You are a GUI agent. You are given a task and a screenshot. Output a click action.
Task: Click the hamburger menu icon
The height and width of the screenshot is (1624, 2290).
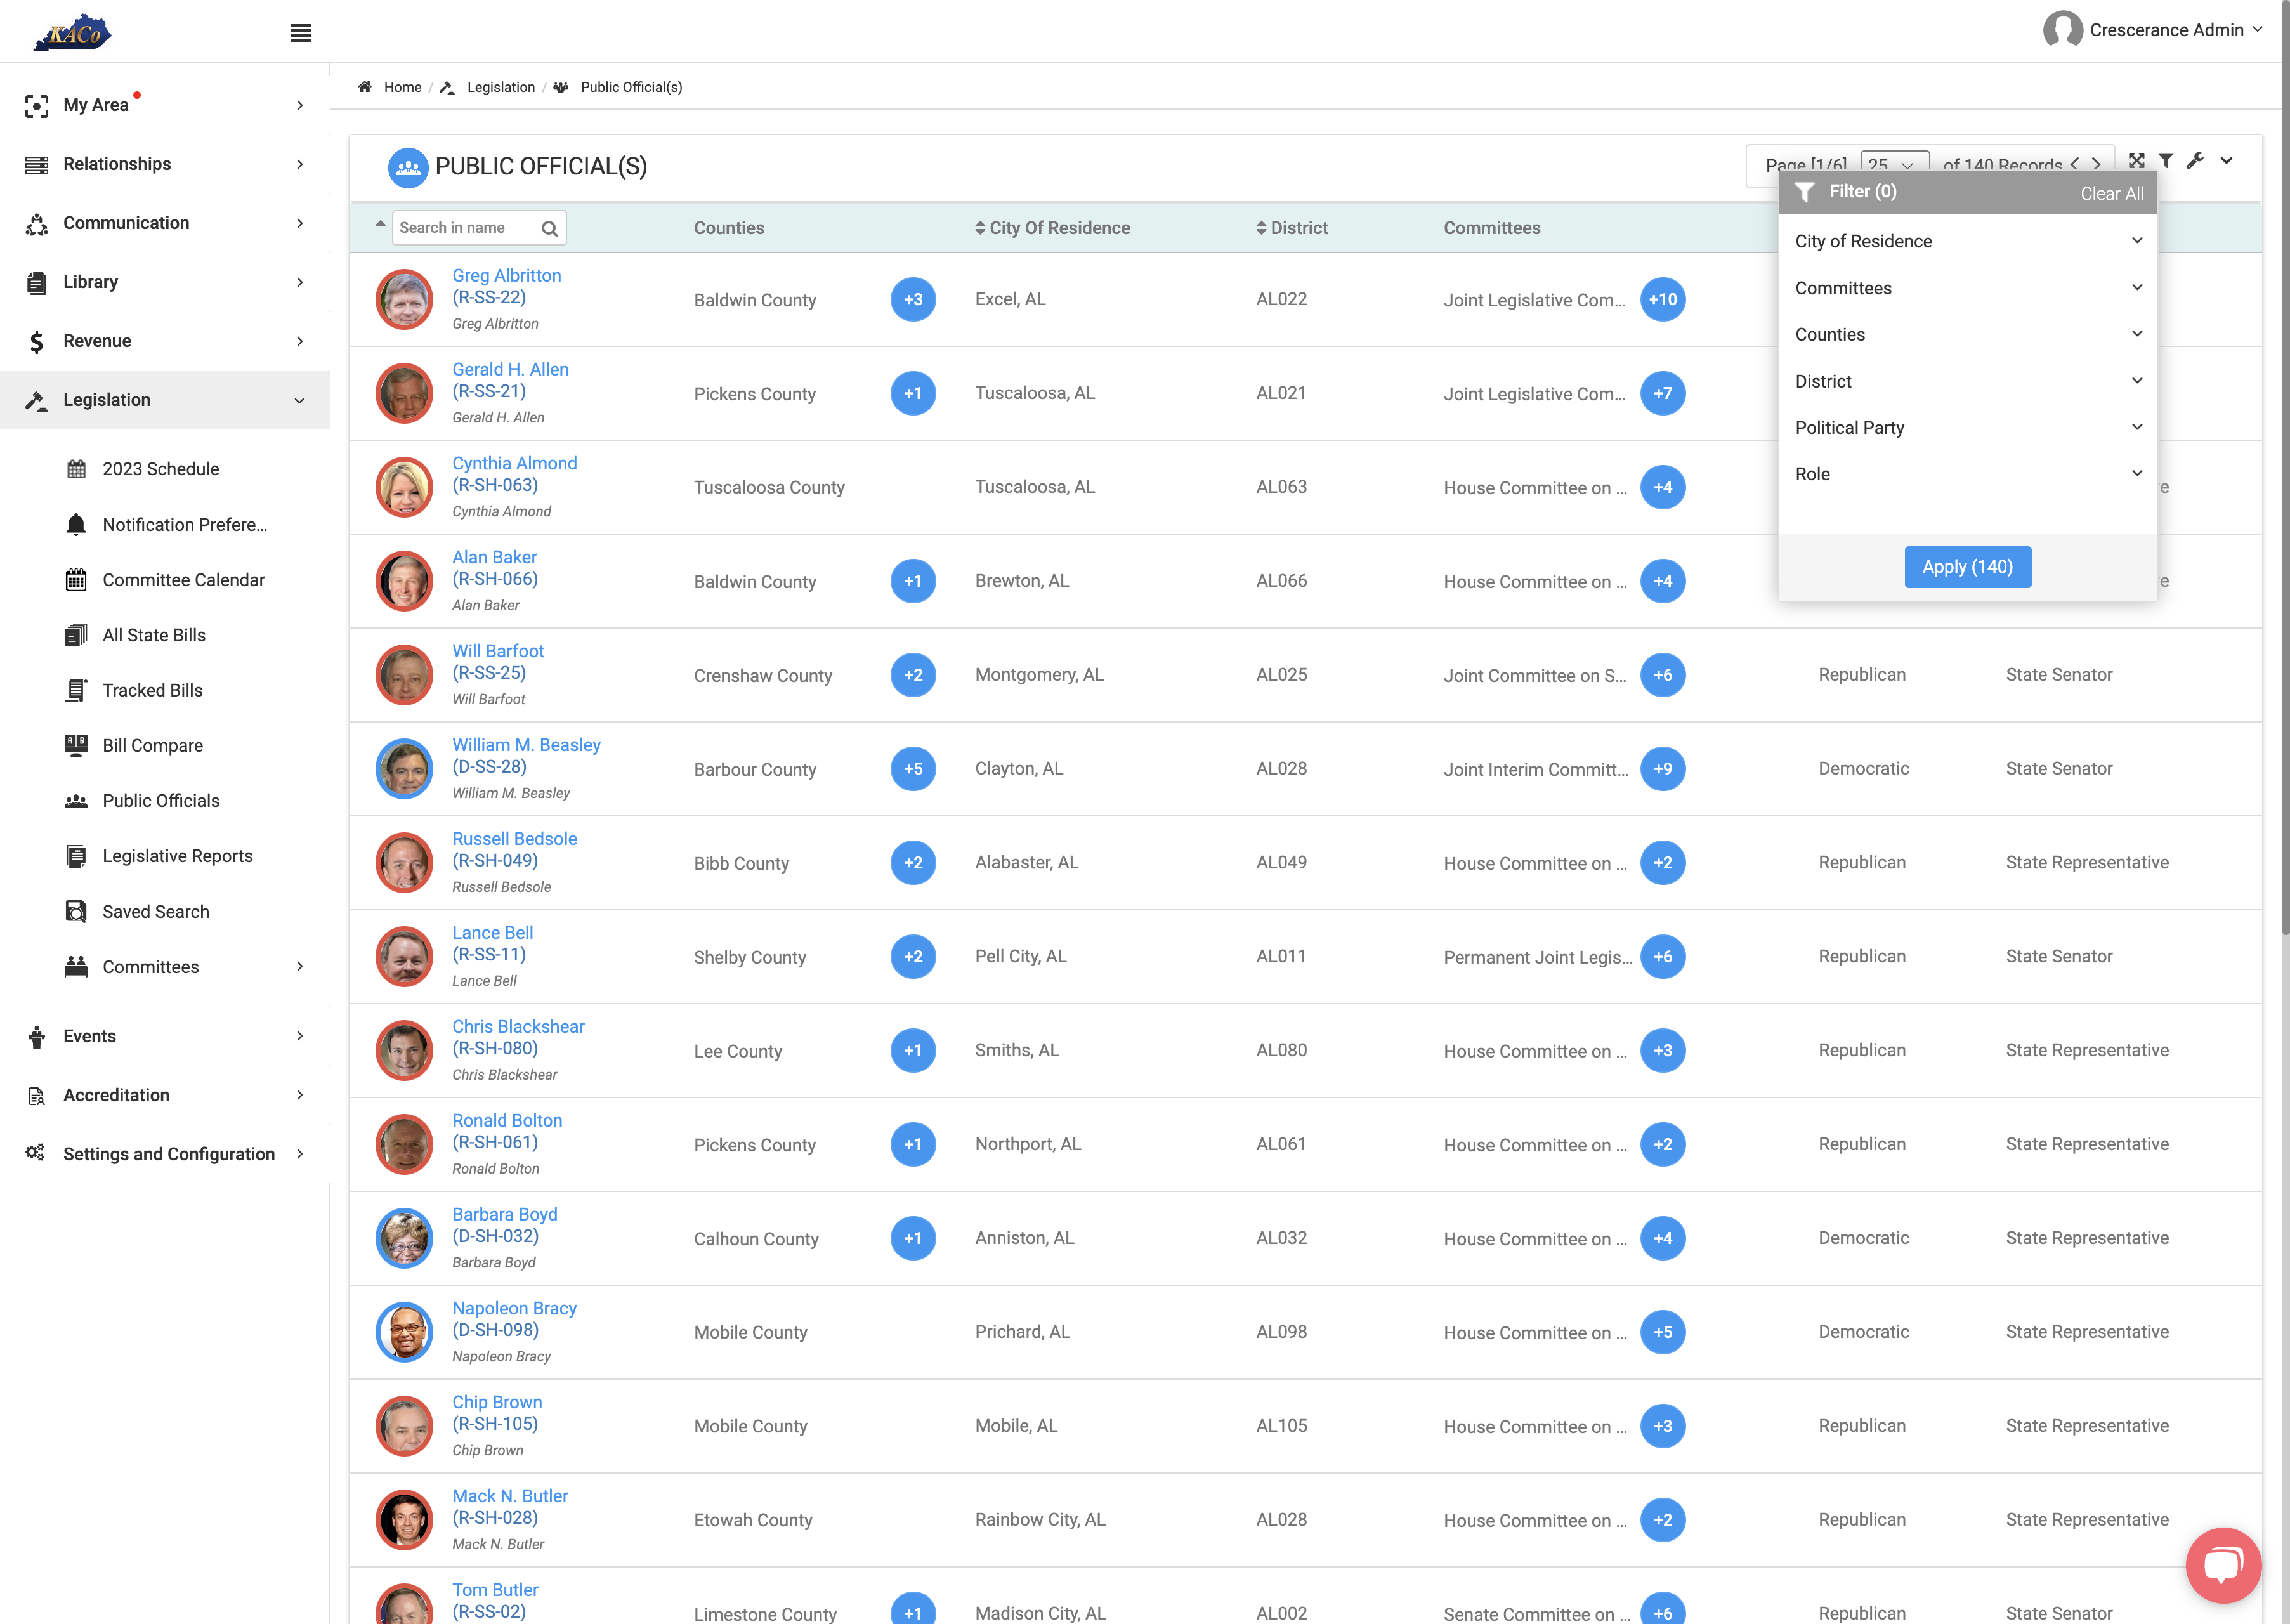pos(300,33)
